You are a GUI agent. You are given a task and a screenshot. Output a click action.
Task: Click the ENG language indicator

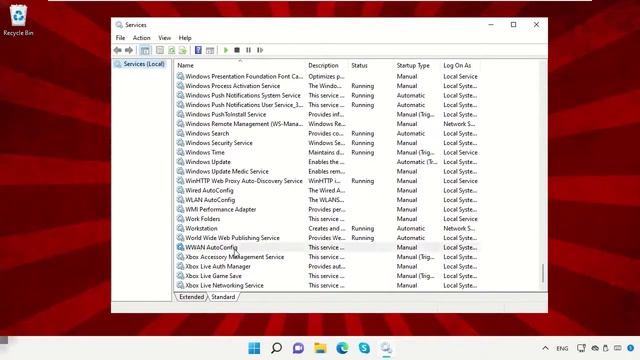pyautogui.click(x=562, y=349)
